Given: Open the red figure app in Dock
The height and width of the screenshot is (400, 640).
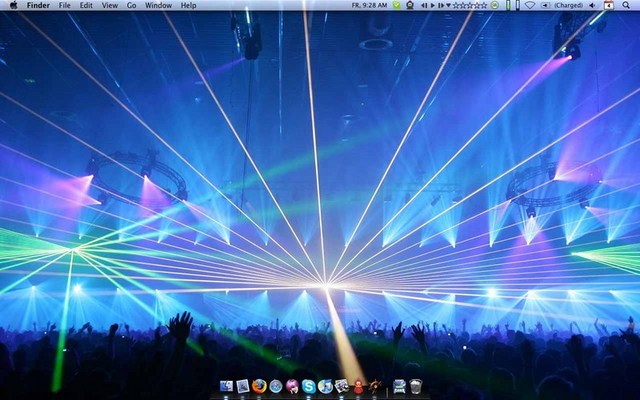Looking at the screenshot, I should click(x=358, y=386).
